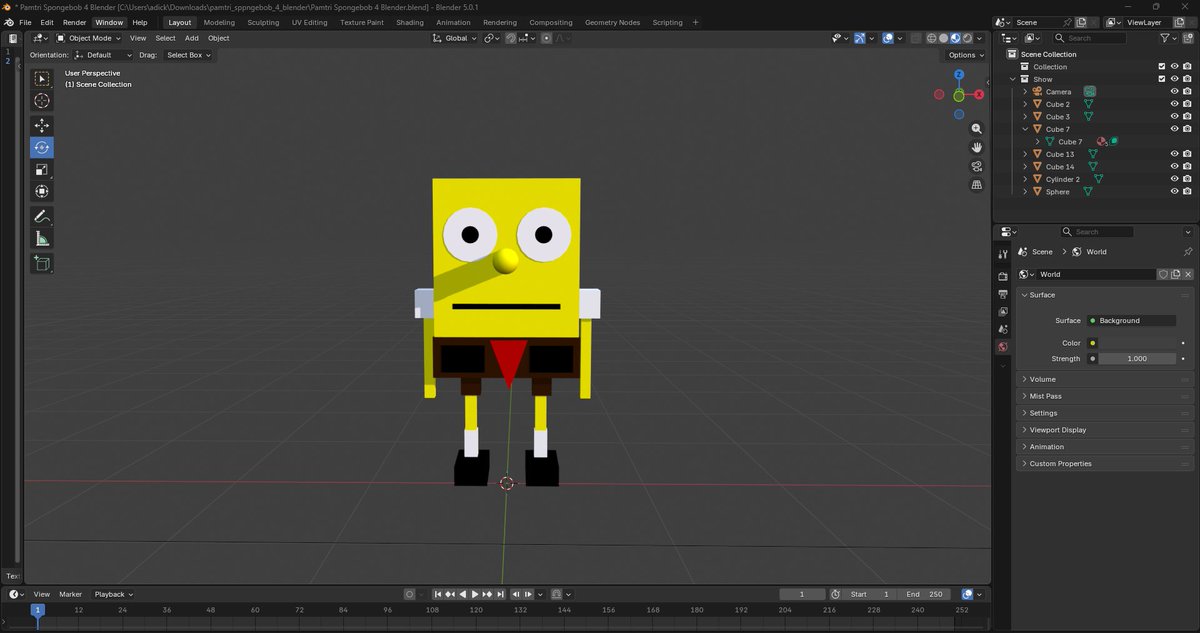Click new world duplicate icon
Viewport: 1200px width, 633px height.
click(x=1176, y=274)
